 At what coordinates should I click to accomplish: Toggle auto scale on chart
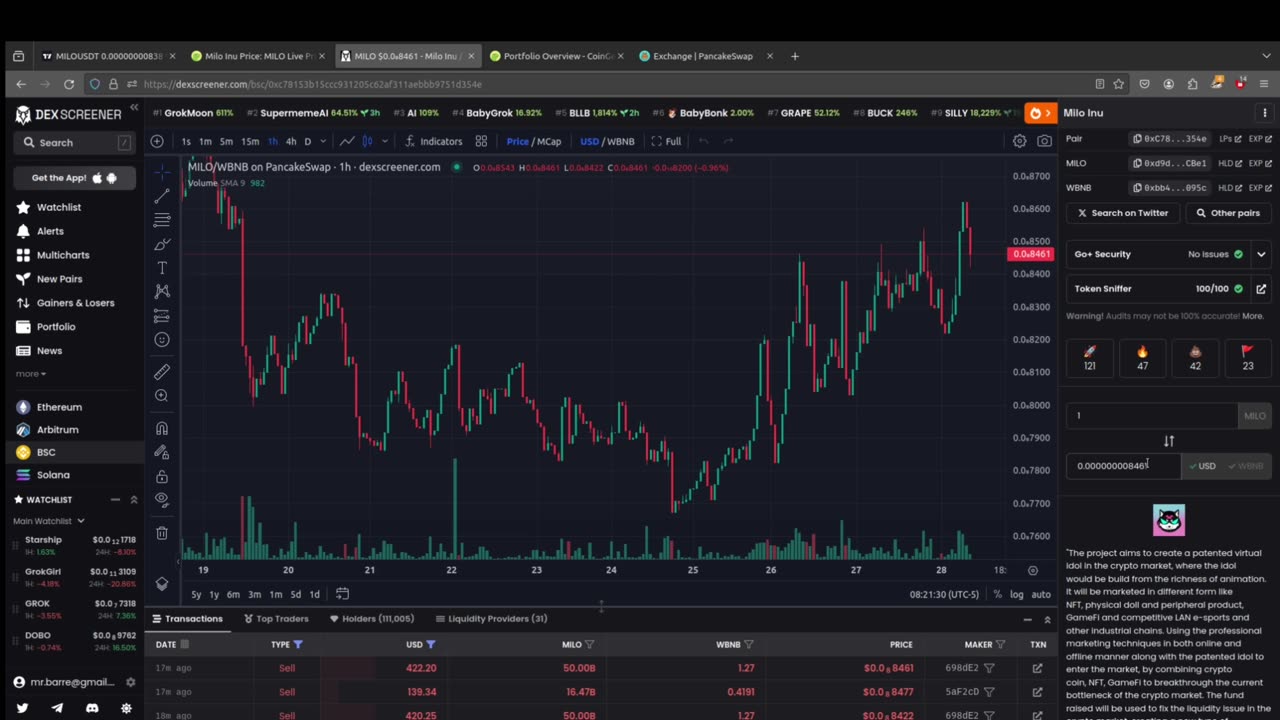tap(1041, 594)
